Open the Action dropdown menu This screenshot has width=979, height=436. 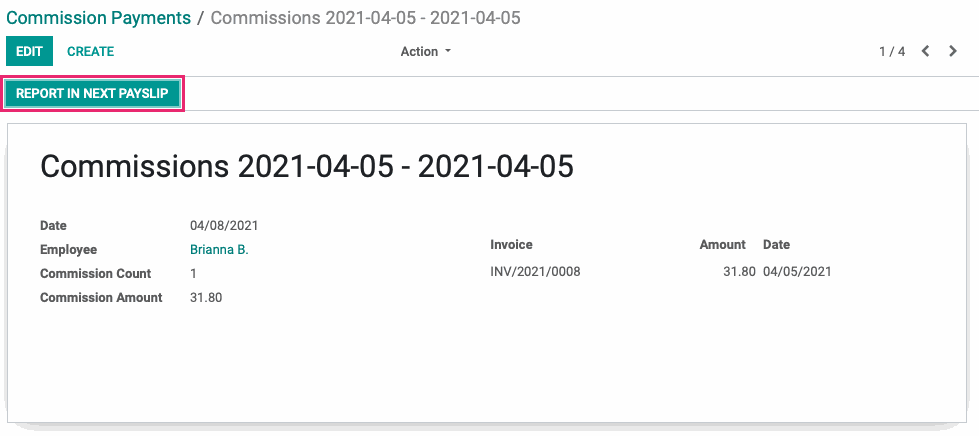pos(426,52)
